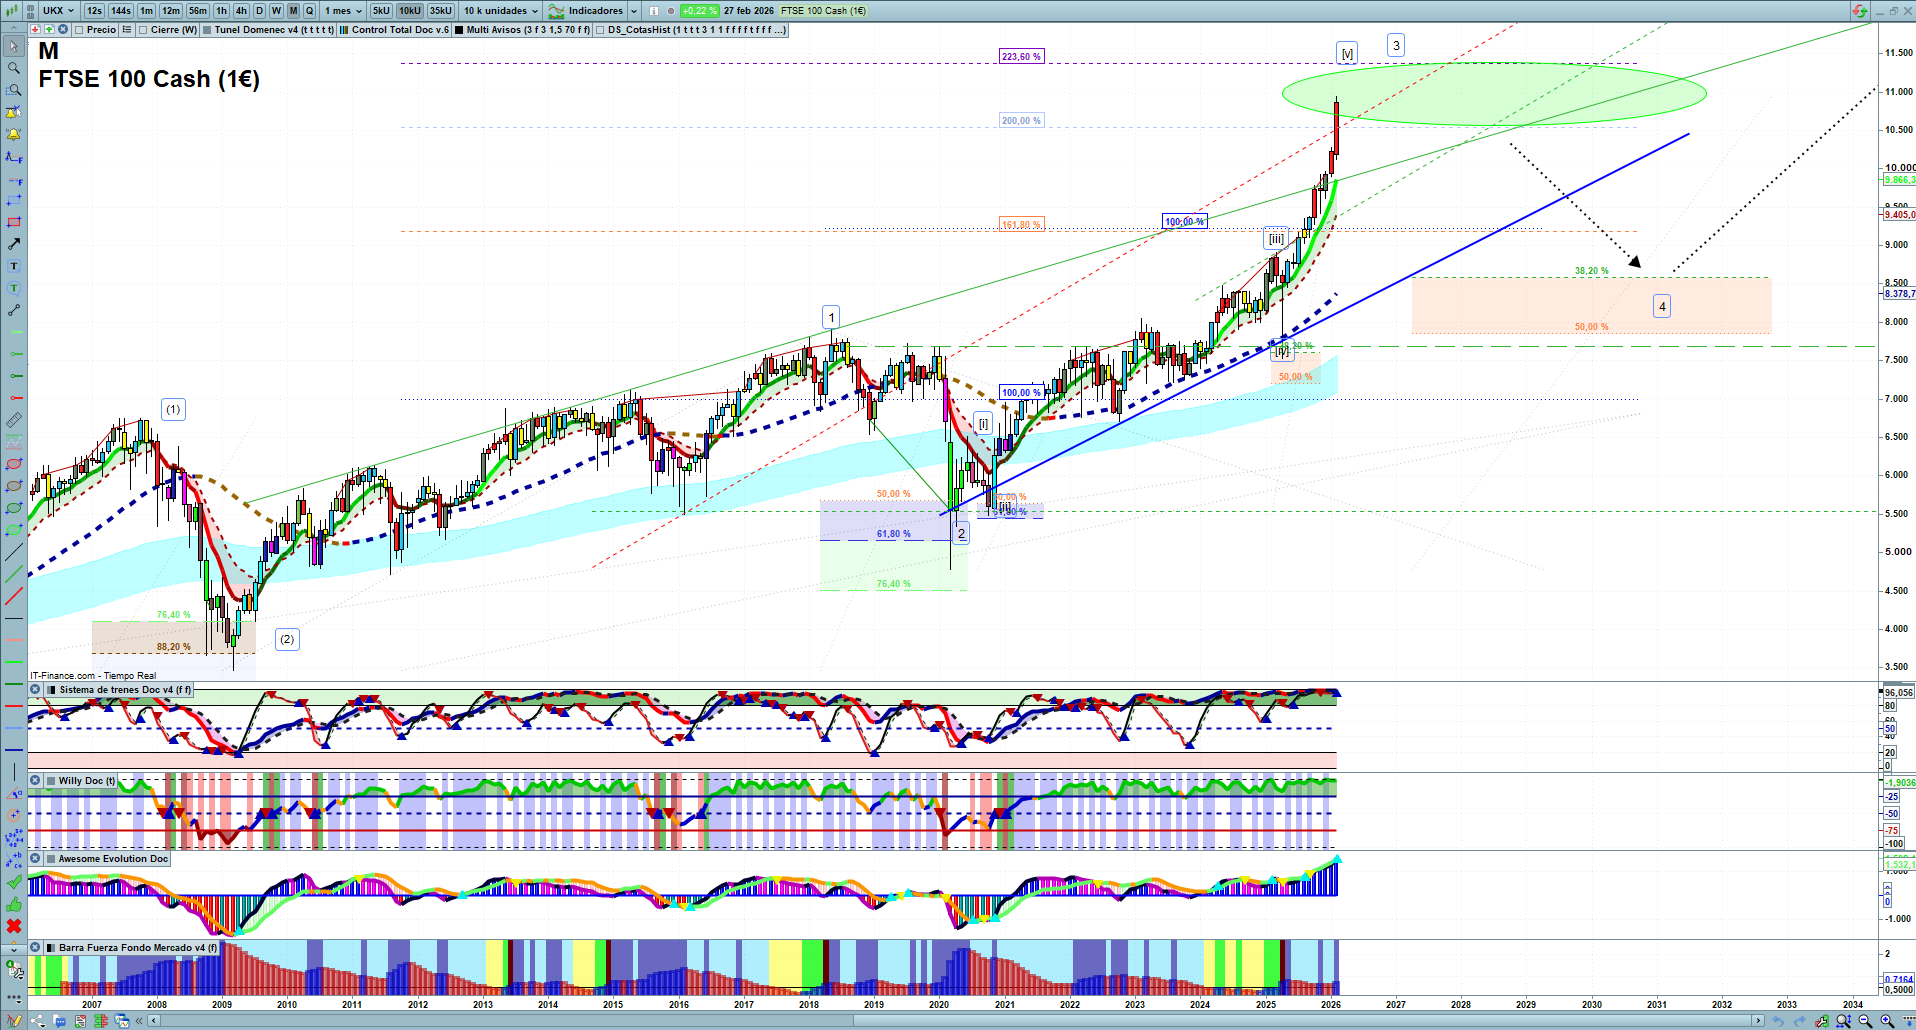Click the red X delete drawings icon
The height and width of the screenshot is (1030, 1916).
coord(14,926)
